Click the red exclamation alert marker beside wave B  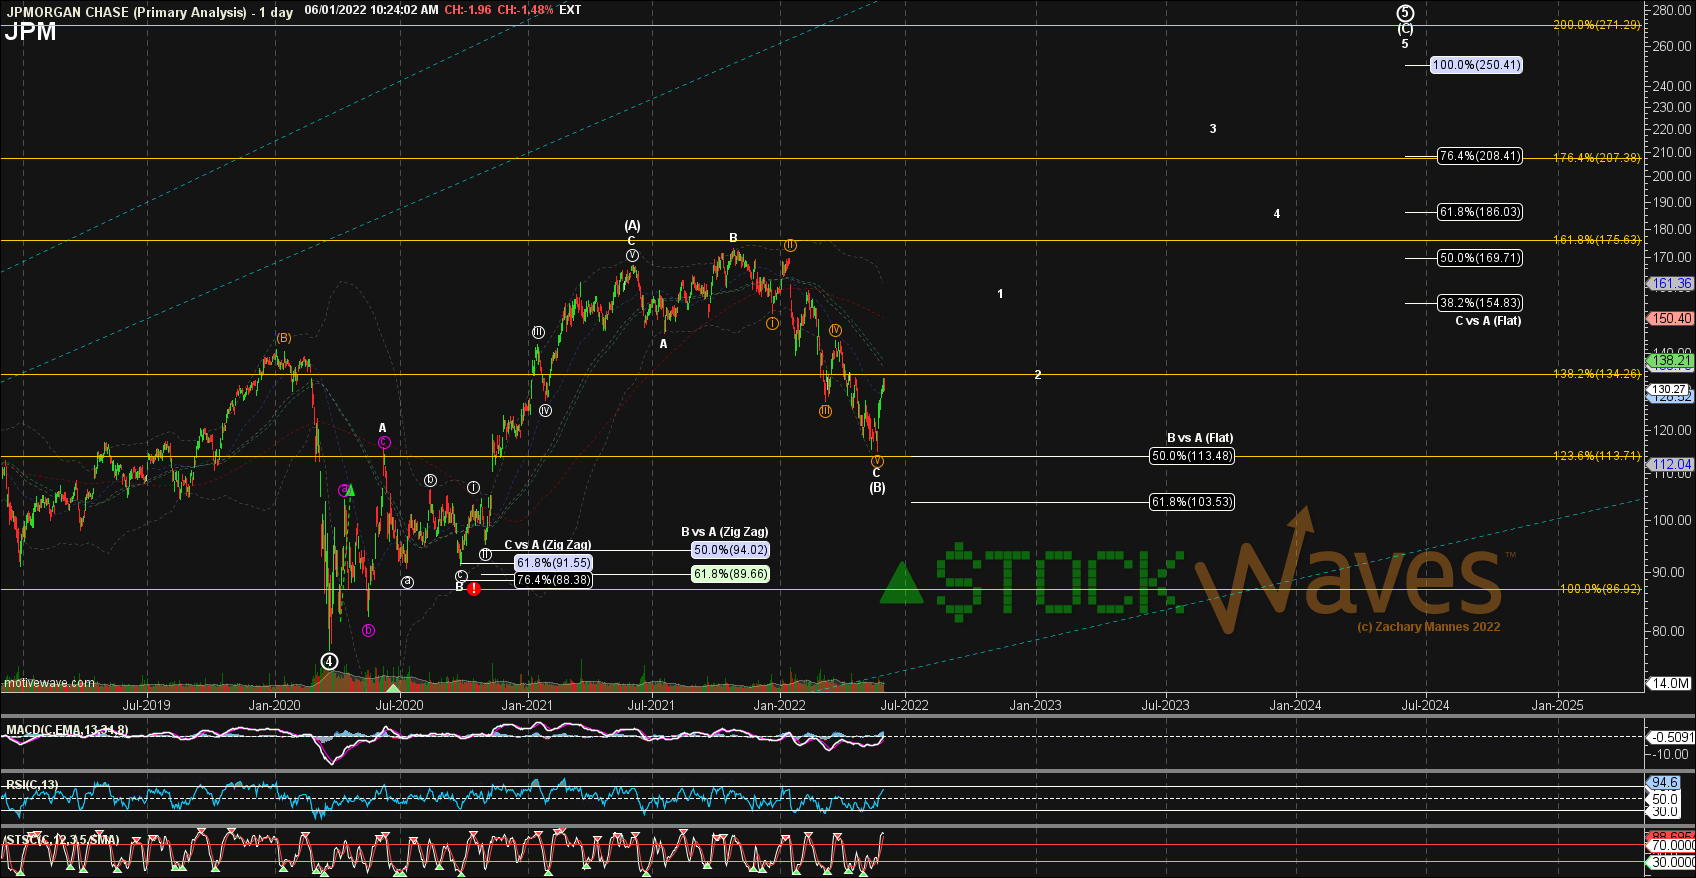(474, 589)
